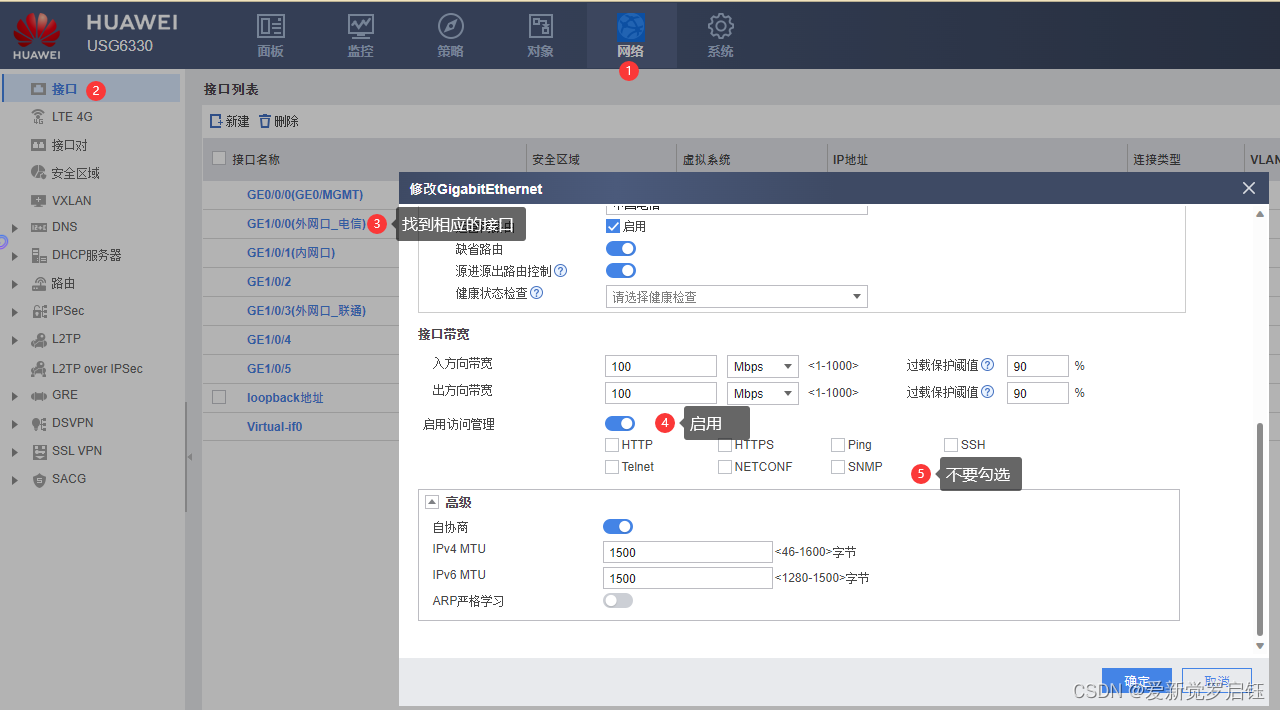
Task: Click the SACG sidebar icon
Action: pos(39,479)
